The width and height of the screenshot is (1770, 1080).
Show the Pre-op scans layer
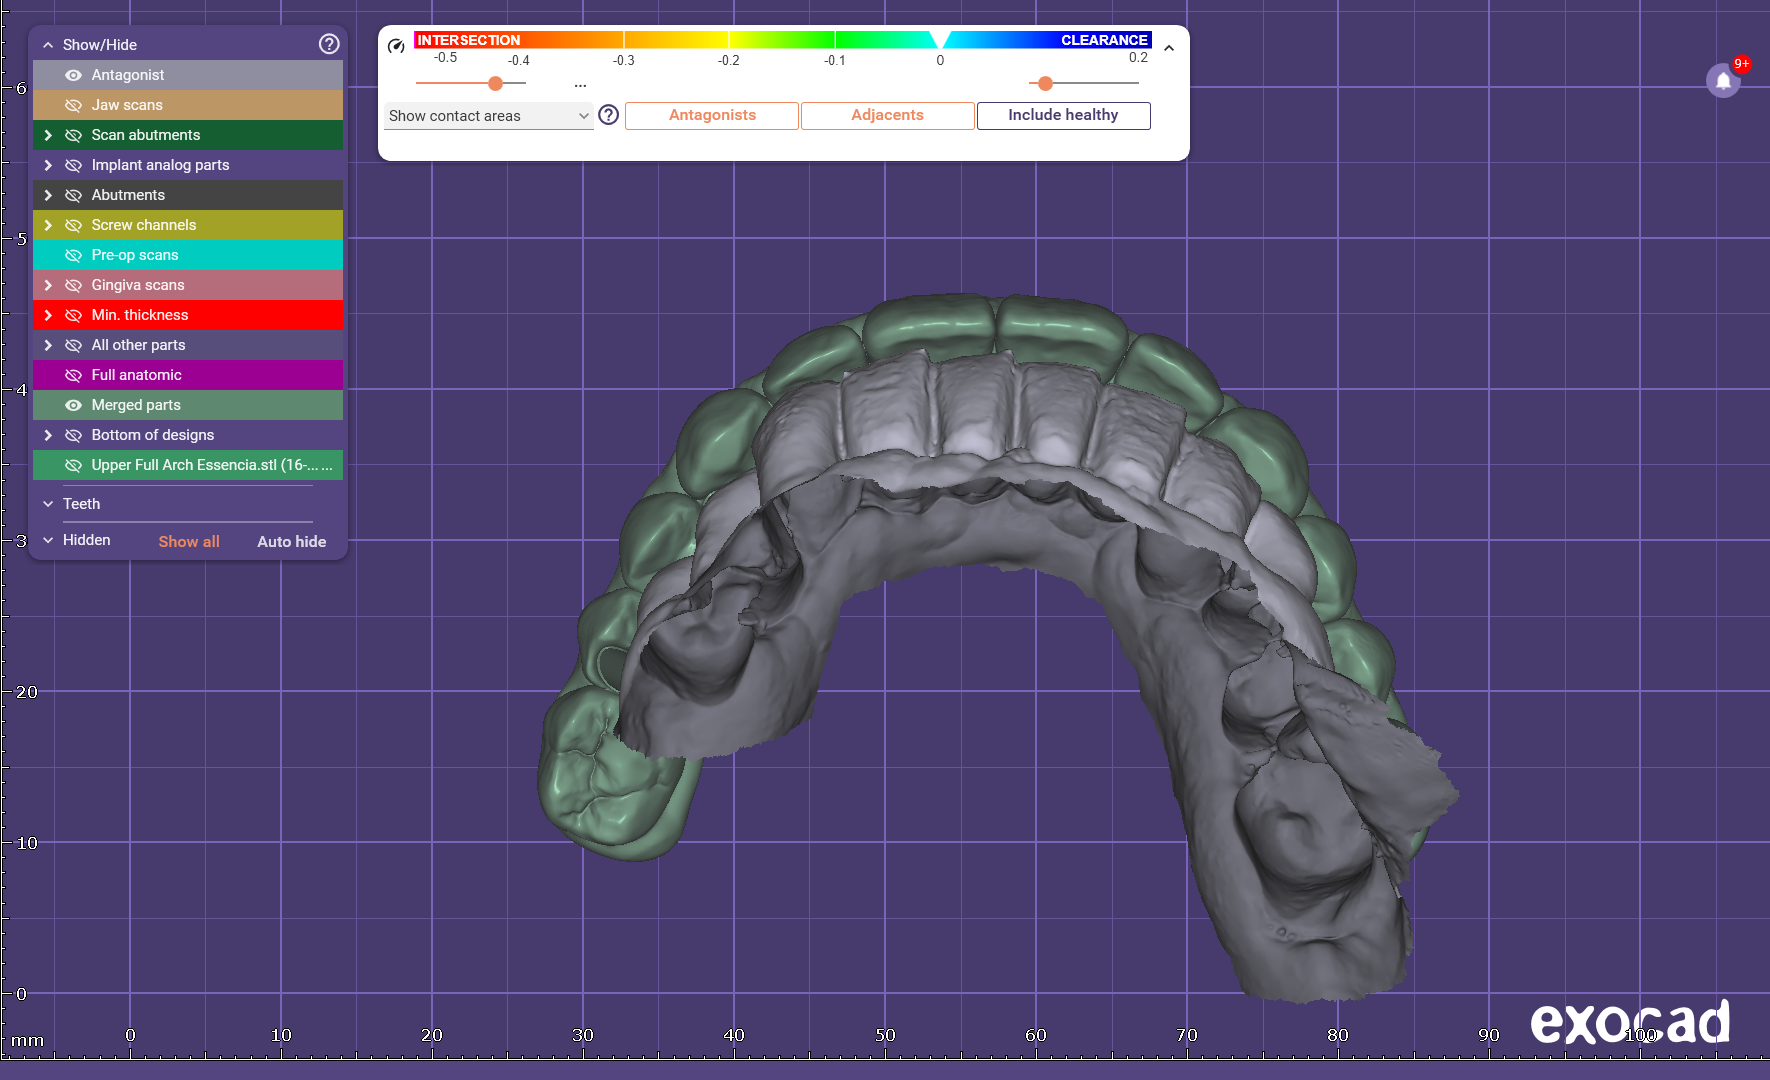pos(73,255)
